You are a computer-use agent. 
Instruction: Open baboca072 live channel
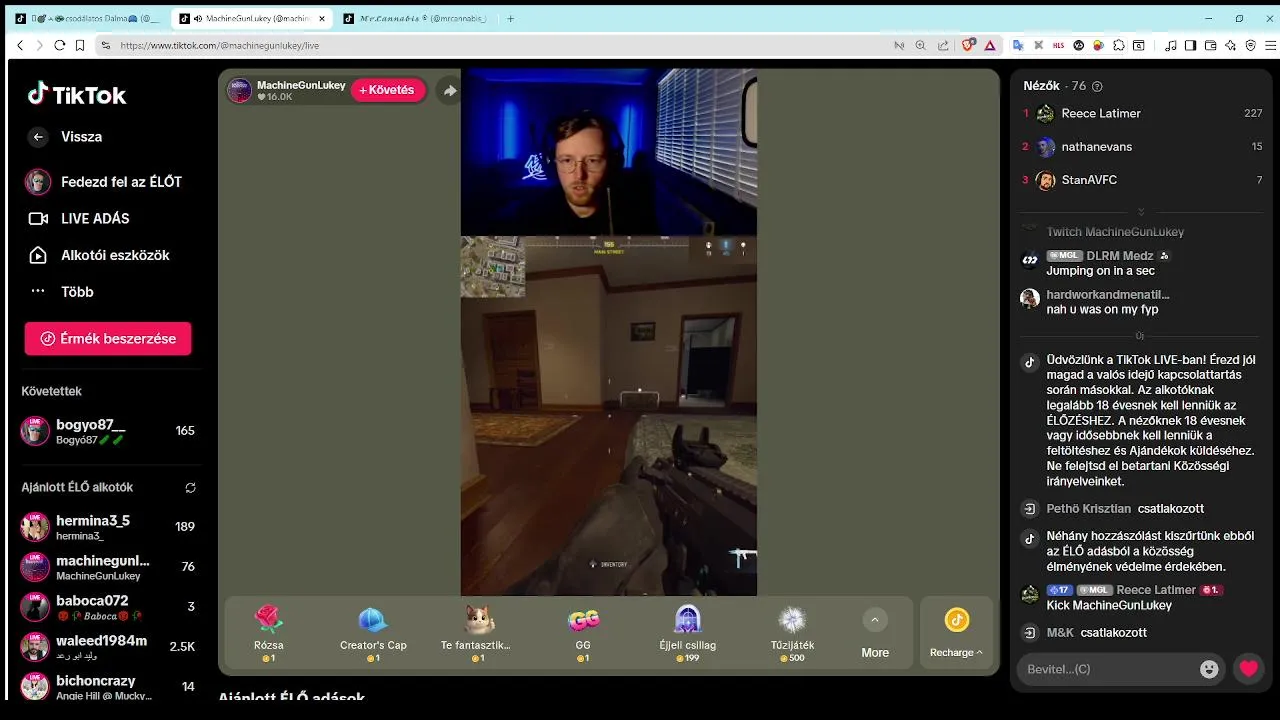[108, 607]
